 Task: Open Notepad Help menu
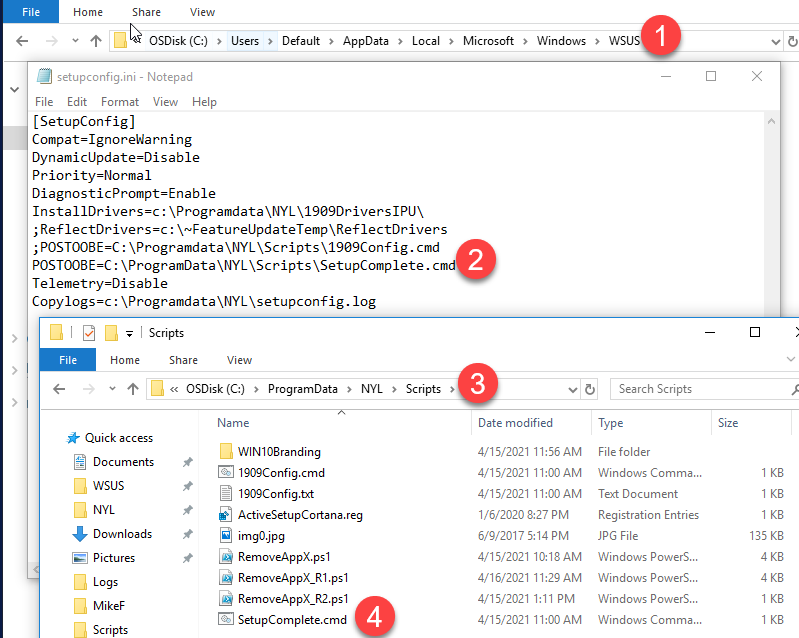point(204,102)
